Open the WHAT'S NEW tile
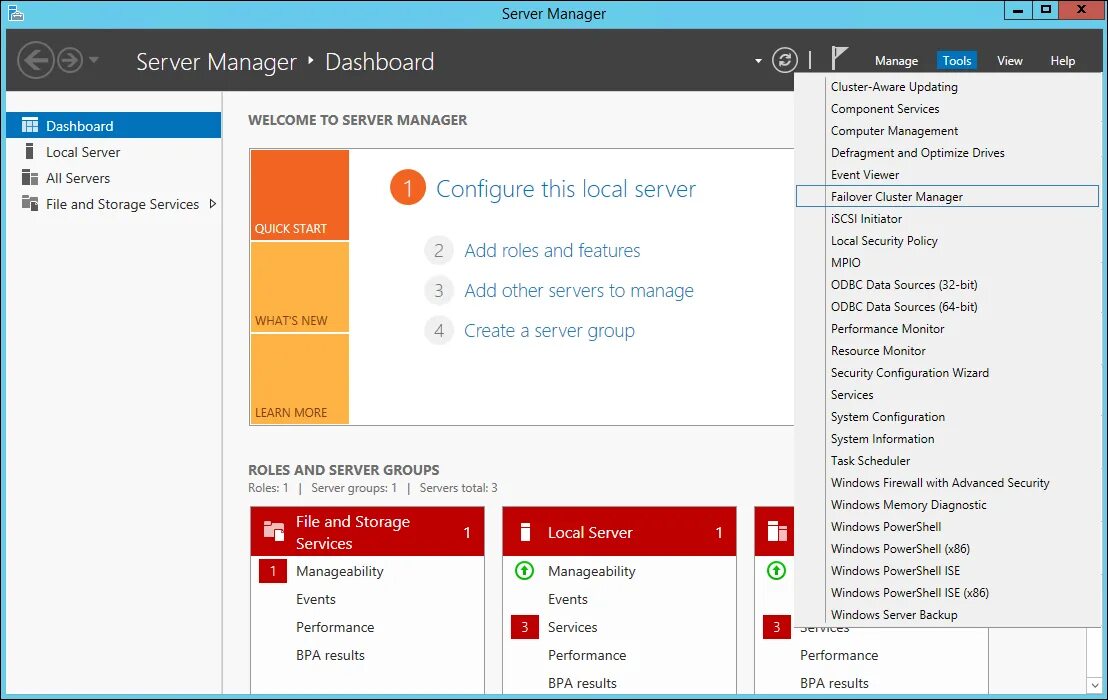Screen dimensions: 1108x700 click(300, 287)
